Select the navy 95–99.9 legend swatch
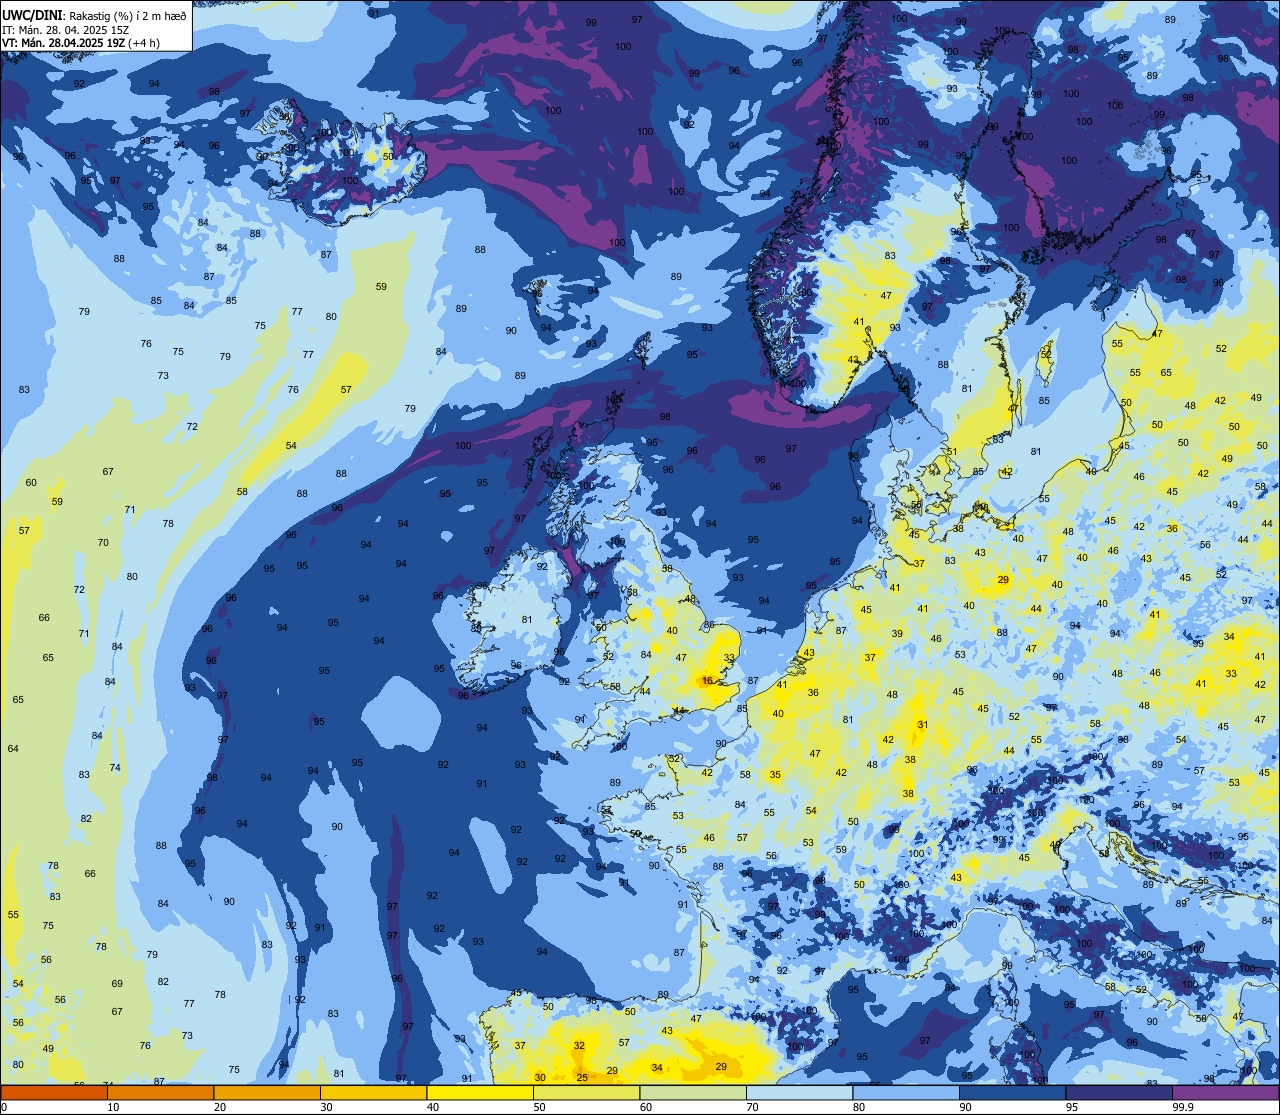The width and height of the screenshot is (1280, 1115). [x=1119, y=1092]
